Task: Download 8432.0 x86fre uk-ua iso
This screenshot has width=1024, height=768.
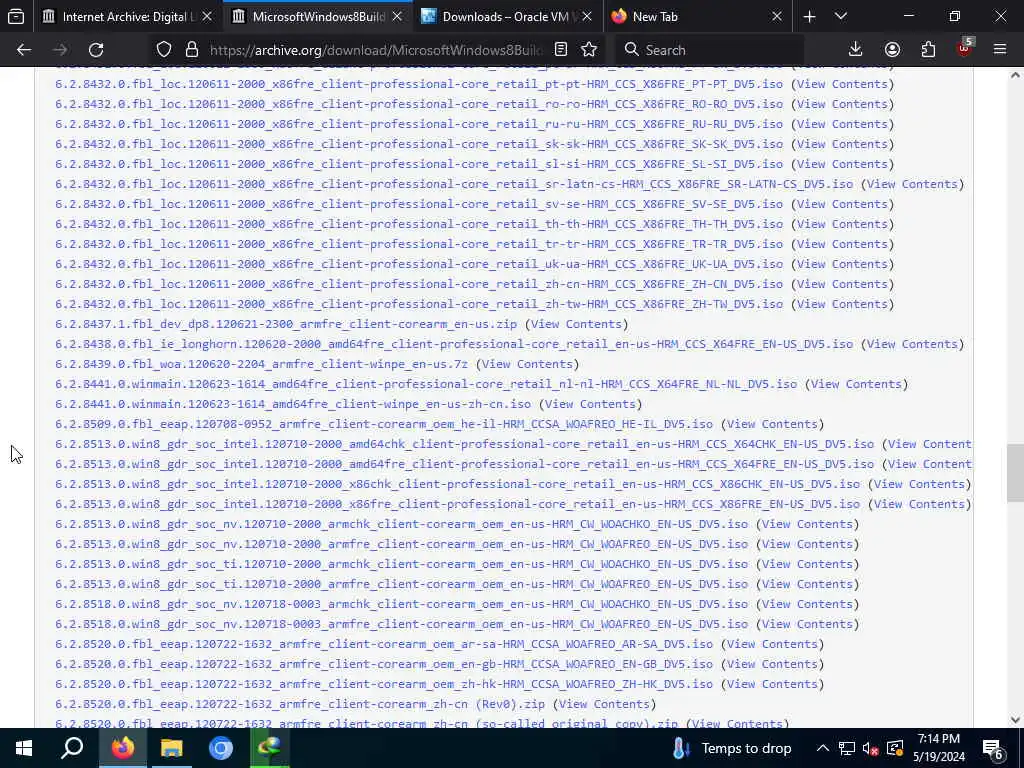Action: coord(419,264)
